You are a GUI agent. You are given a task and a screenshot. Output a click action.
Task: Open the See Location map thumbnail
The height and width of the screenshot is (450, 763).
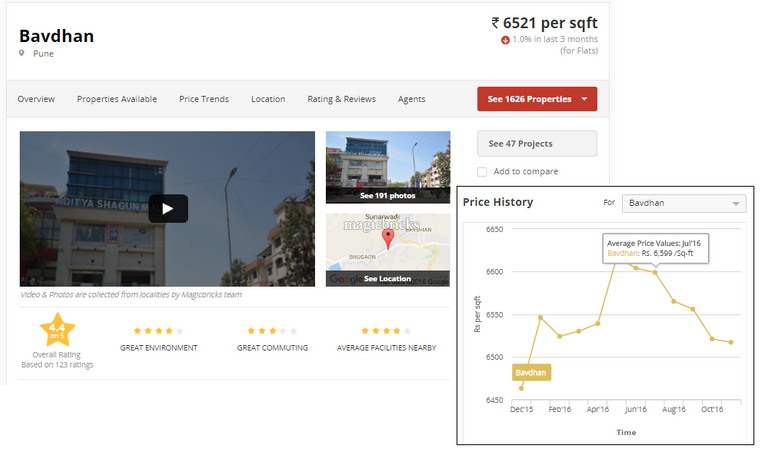point(387,250)
